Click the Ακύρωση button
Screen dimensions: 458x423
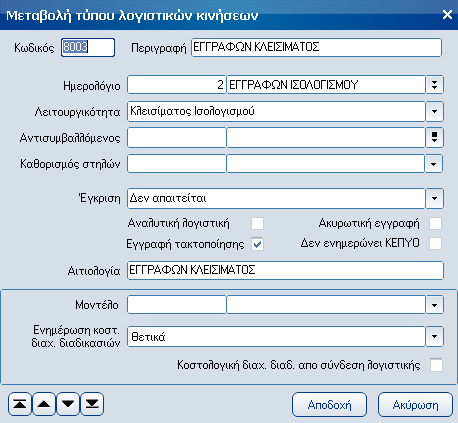(x=415, y=405)
